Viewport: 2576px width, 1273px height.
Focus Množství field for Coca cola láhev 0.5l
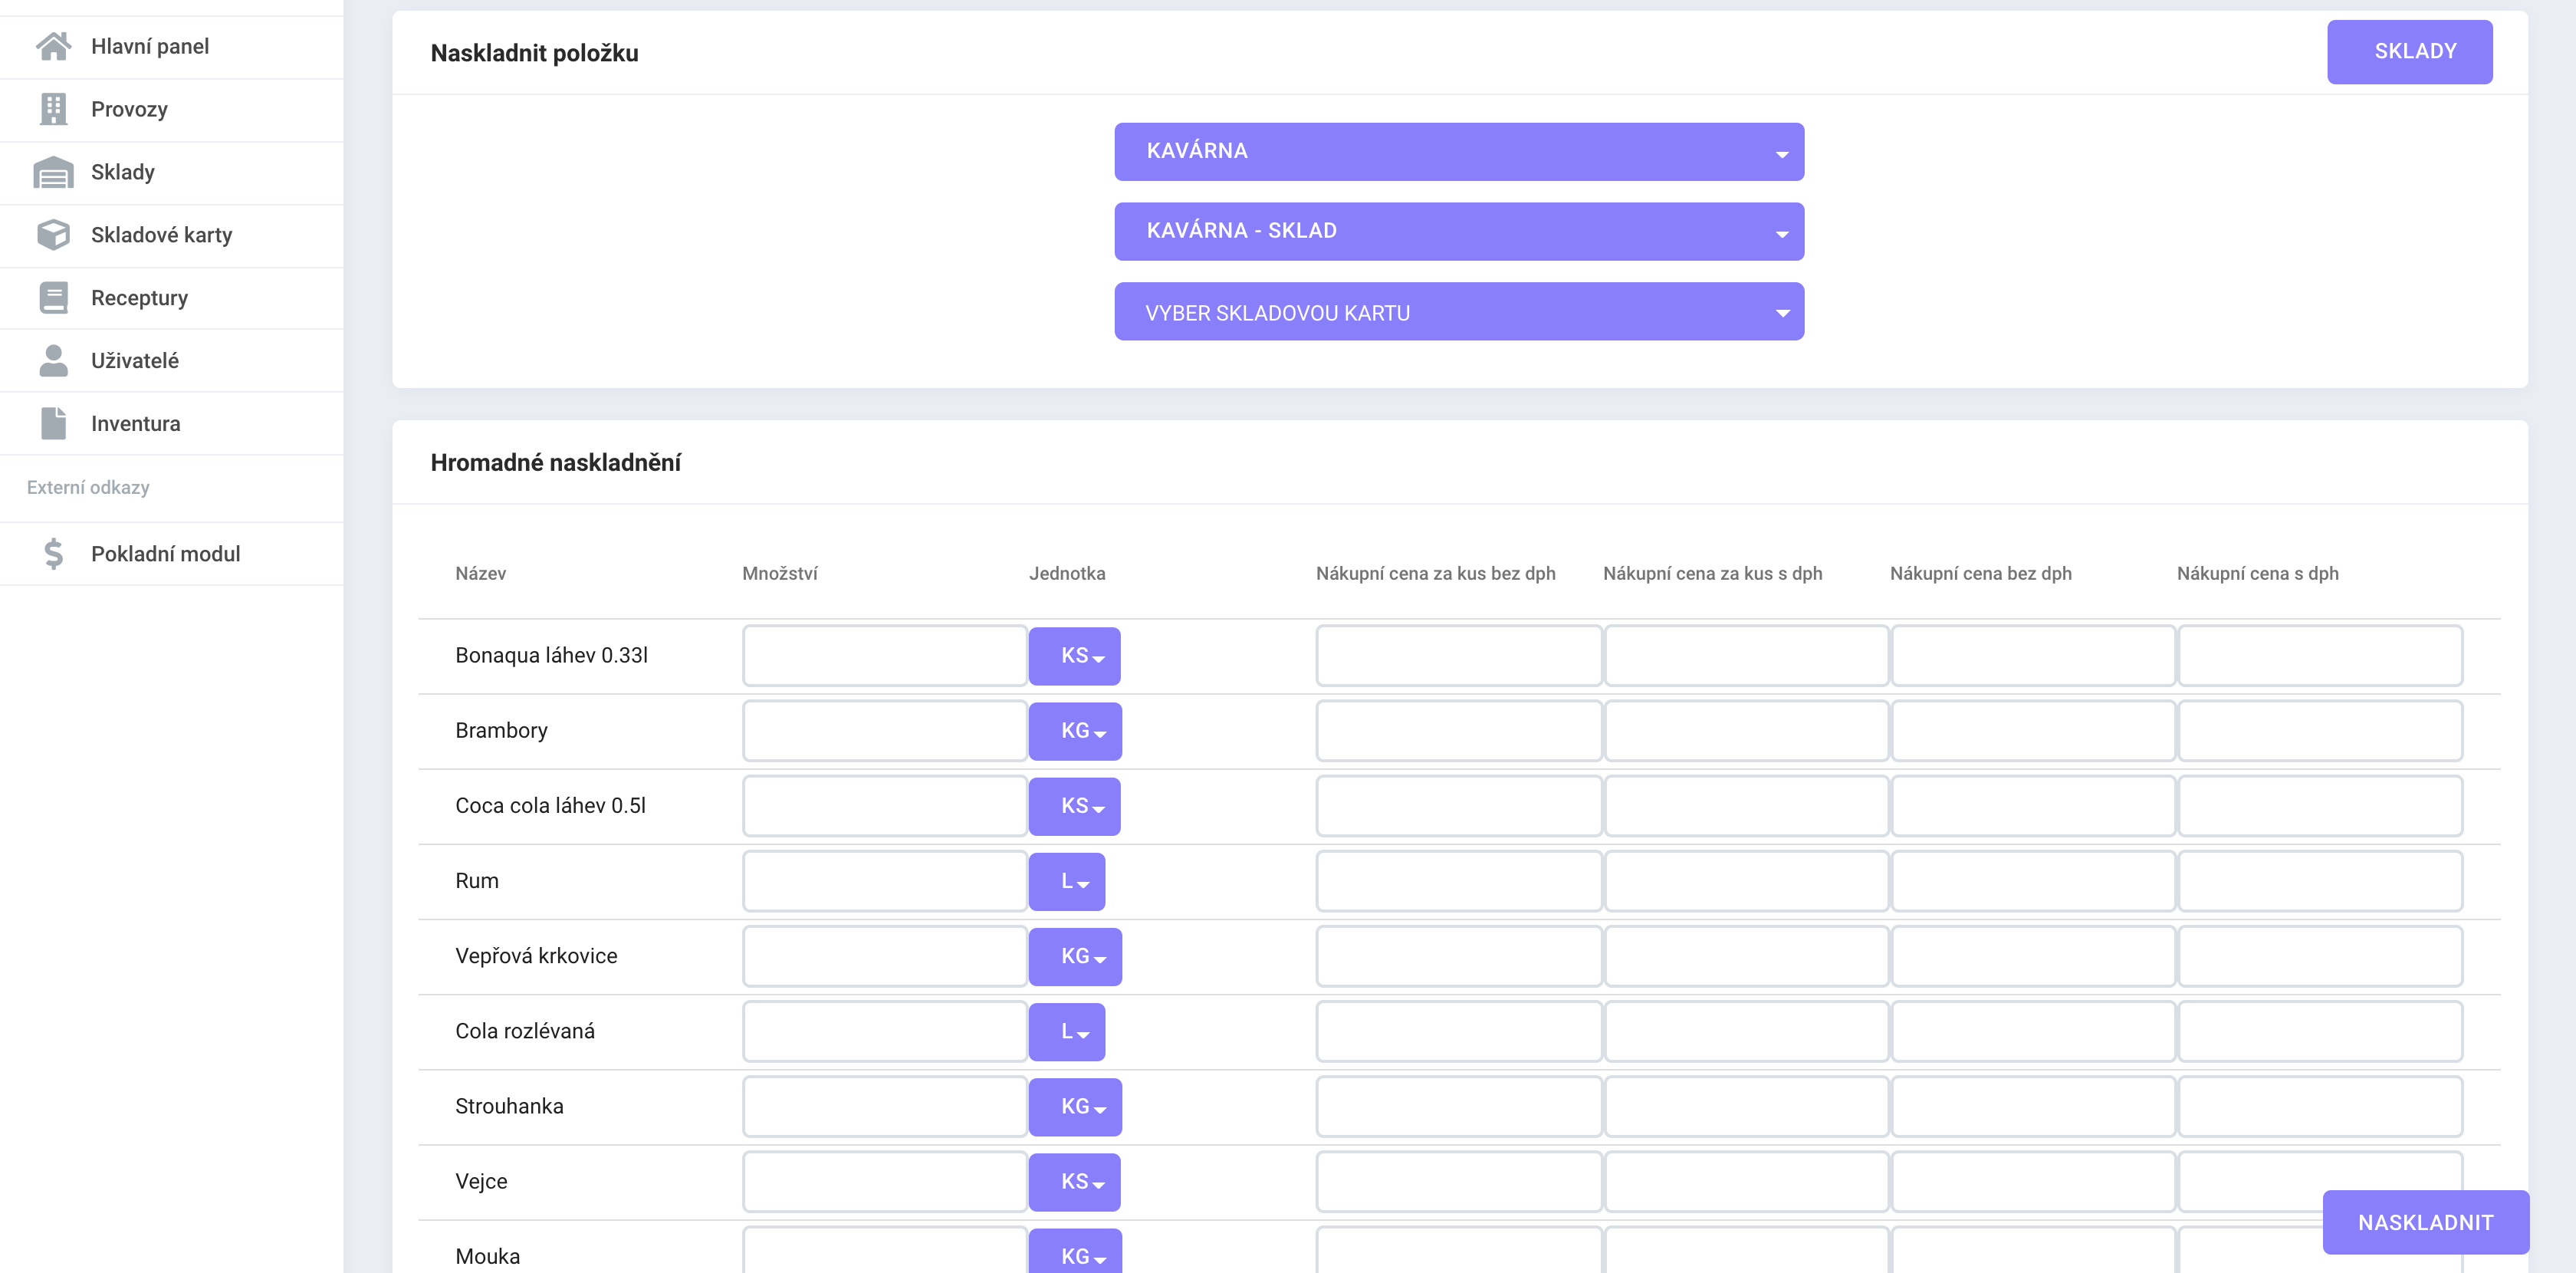tap(884, 806)
